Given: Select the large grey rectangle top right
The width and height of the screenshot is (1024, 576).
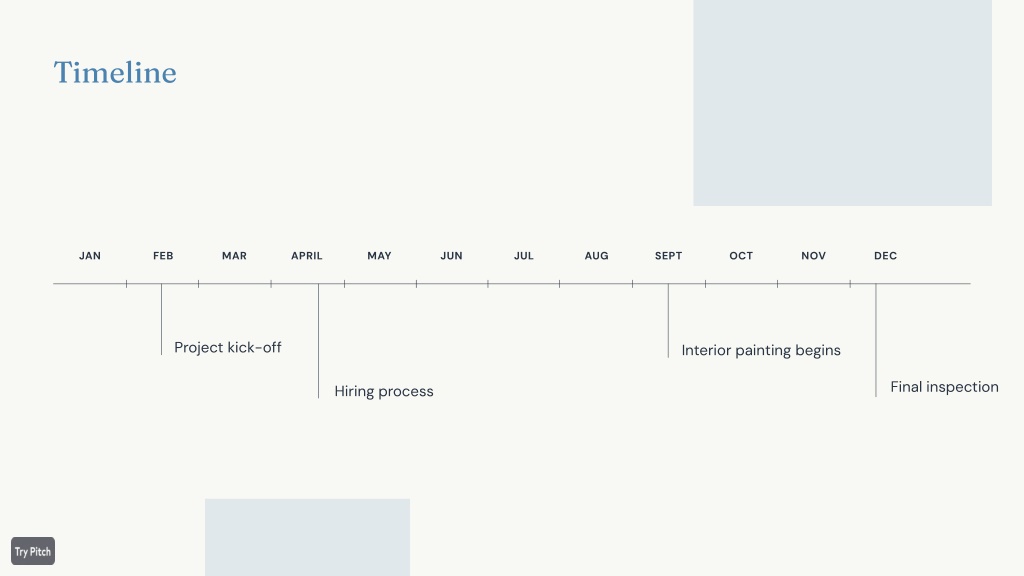Looking at the screenshot, I should coord(842,103).
